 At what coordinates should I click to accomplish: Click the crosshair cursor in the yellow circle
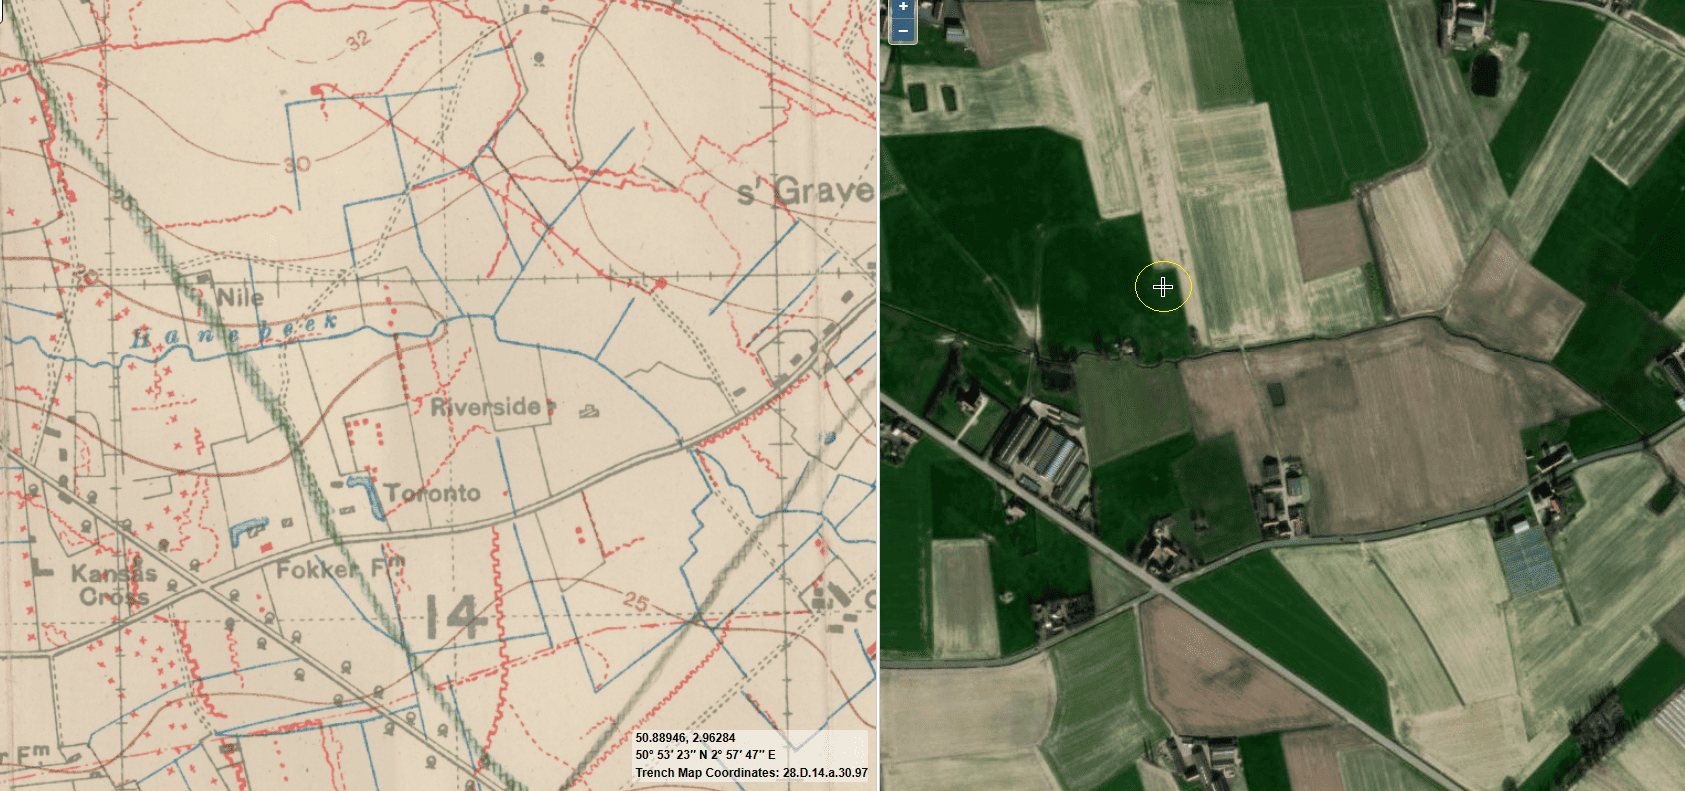click(1163, 287)
